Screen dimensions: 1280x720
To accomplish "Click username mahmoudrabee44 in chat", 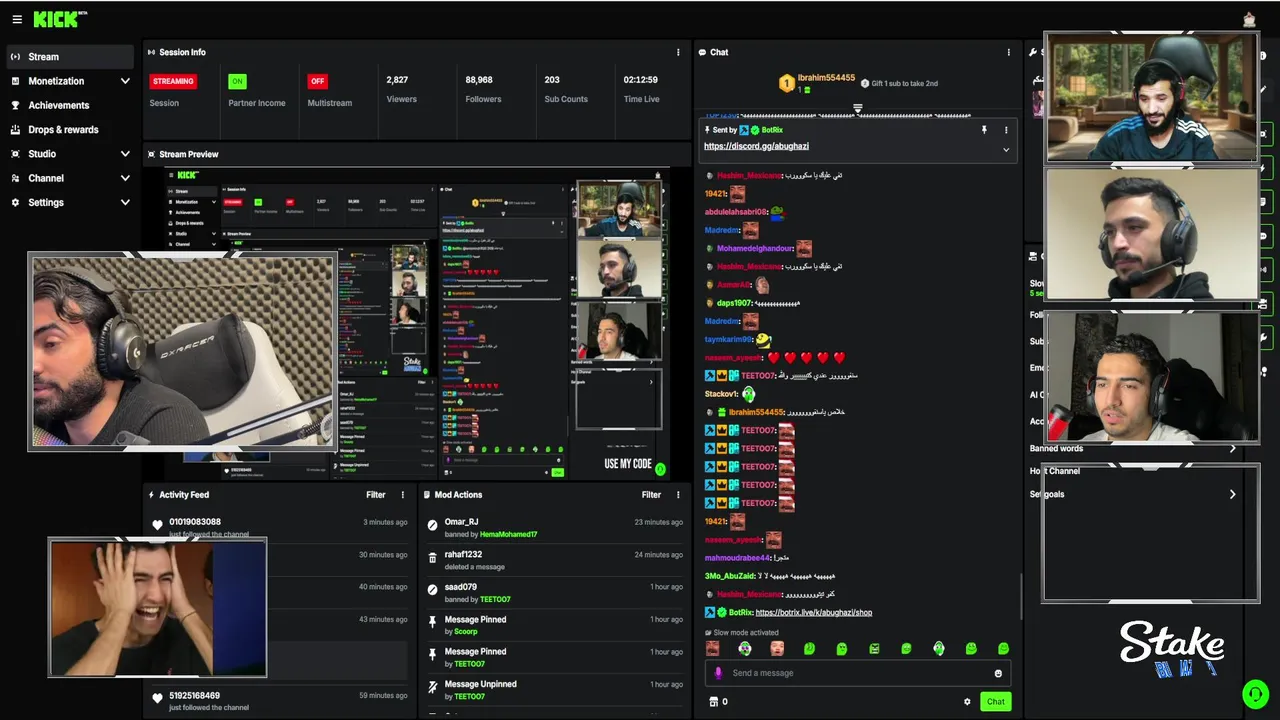I will pos(737,558).
